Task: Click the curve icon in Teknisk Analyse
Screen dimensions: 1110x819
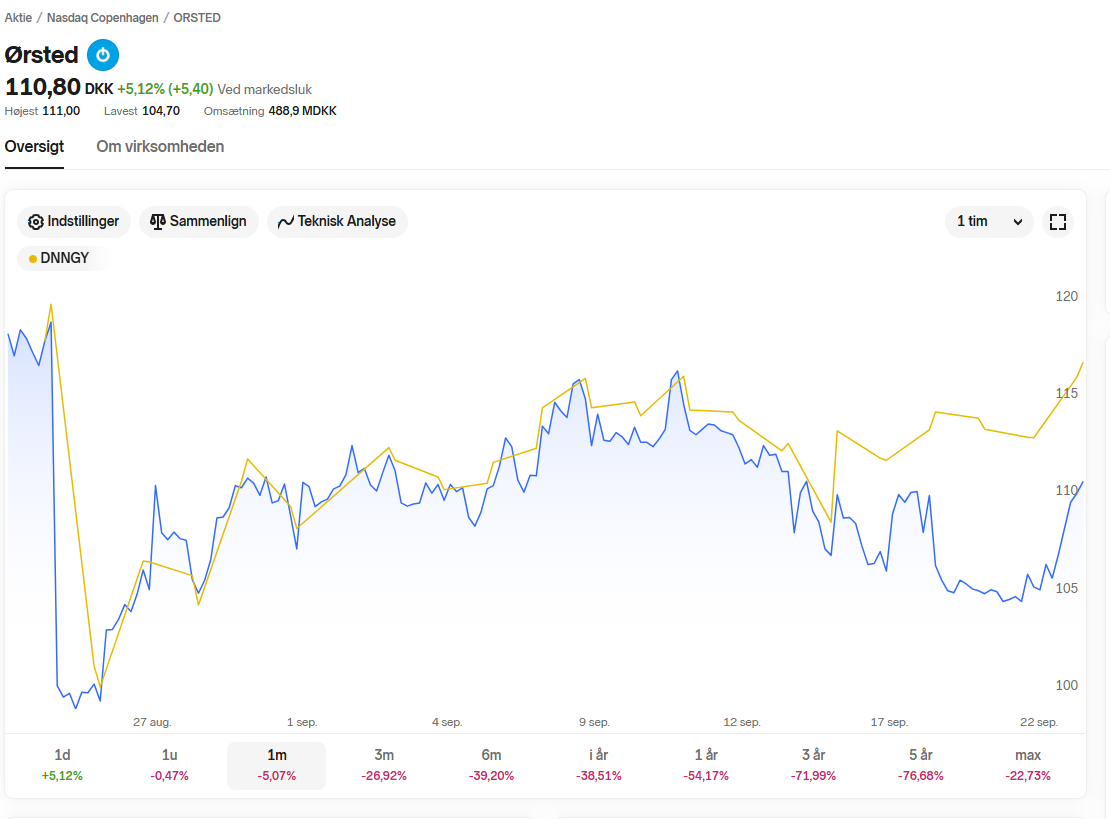Action: [x=285, y=222]
